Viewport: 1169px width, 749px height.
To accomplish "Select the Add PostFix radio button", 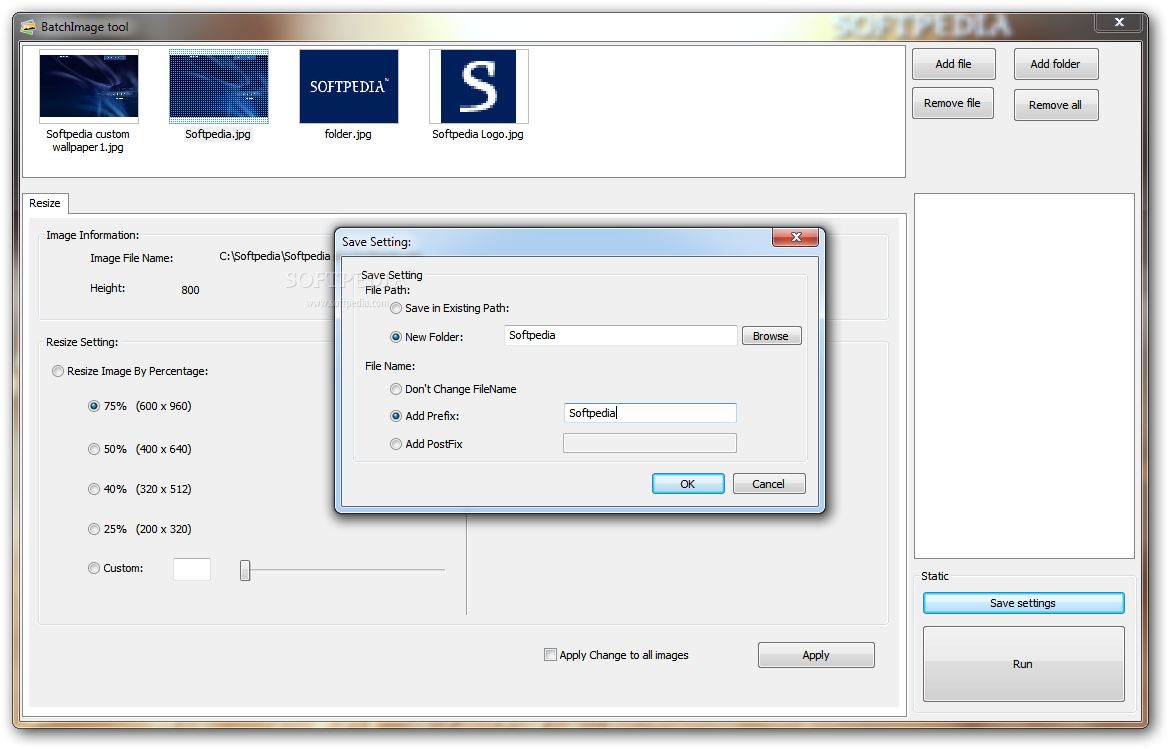I will [396, 444].
